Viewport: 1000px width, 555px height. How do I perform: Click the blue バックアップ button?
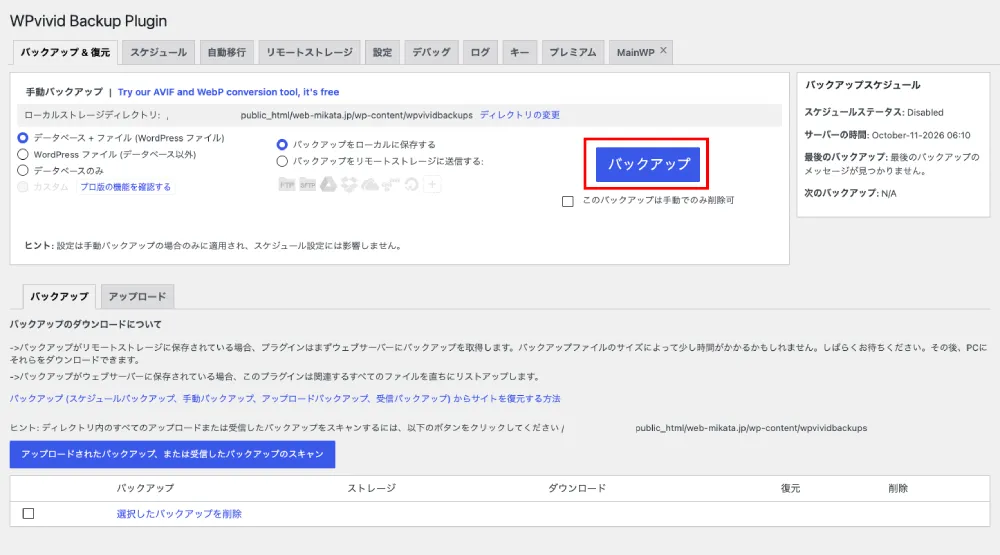[647, 164]
